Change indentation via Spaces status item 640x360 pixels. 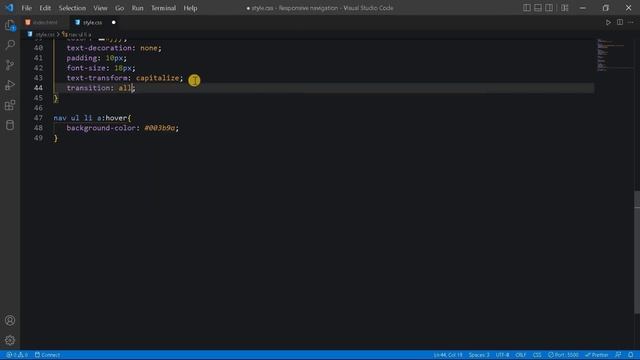coord(479,355)
